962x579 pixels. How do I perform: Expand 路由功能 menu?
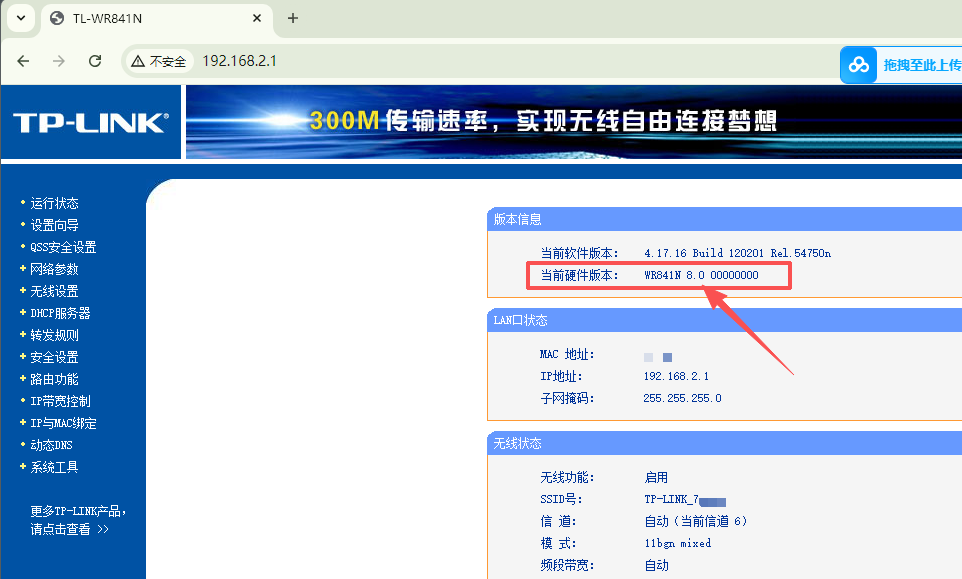click(x=55, y=379)
